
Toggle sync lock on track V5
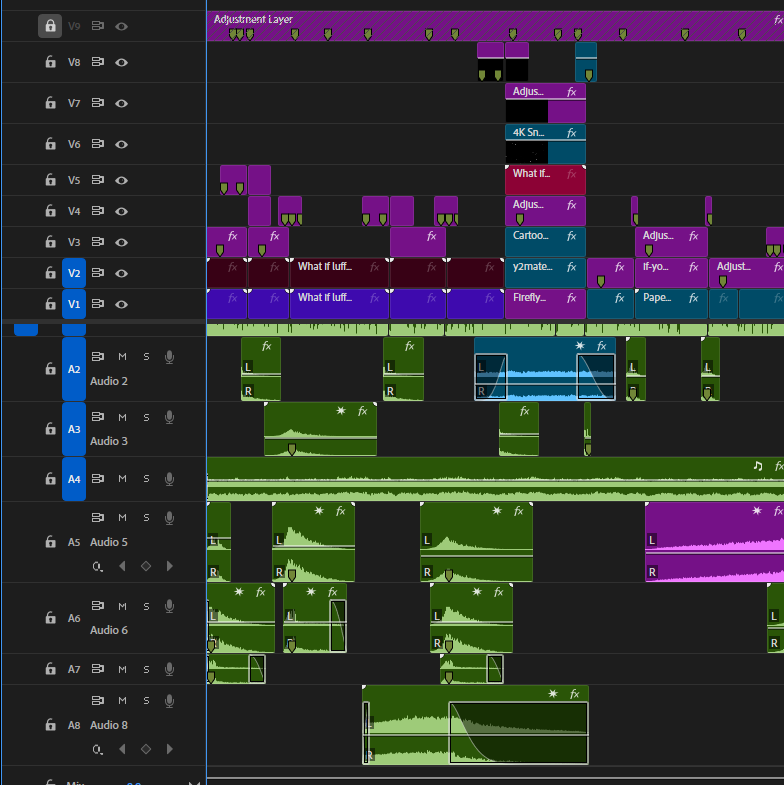coord(98,179)
